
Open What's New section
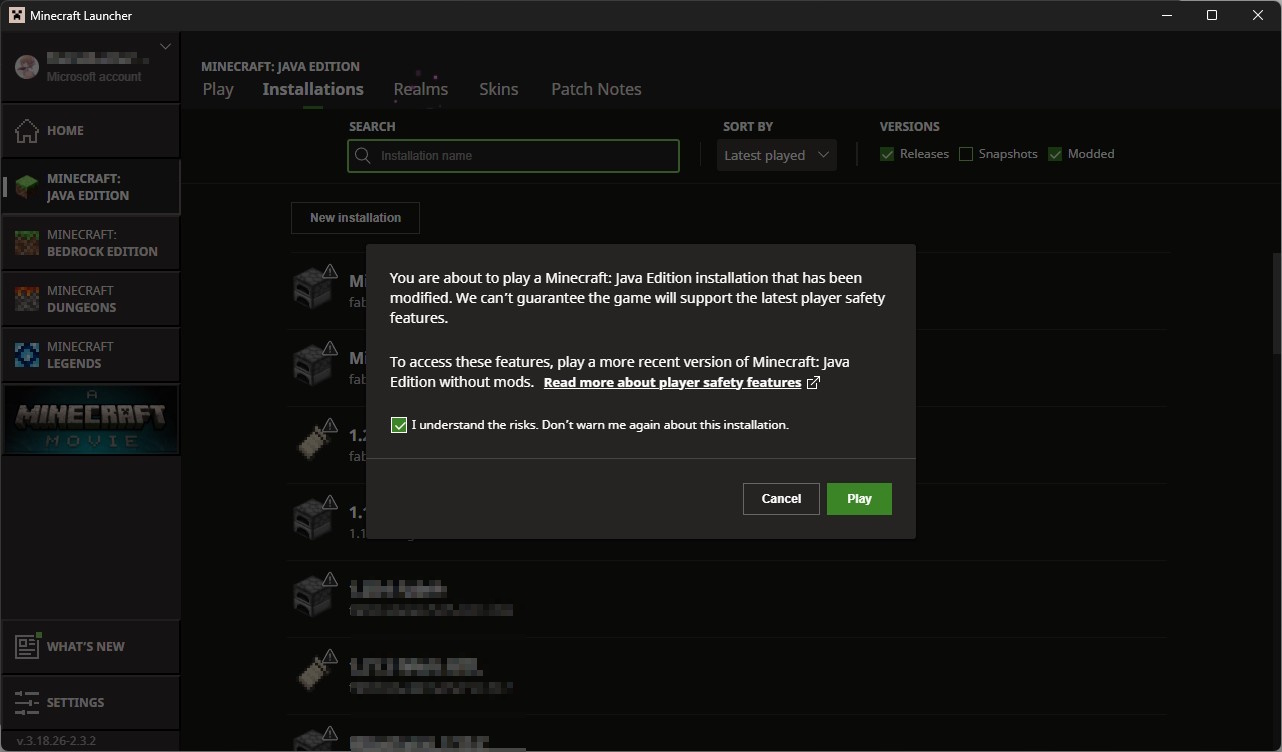[x=91, y=647]
